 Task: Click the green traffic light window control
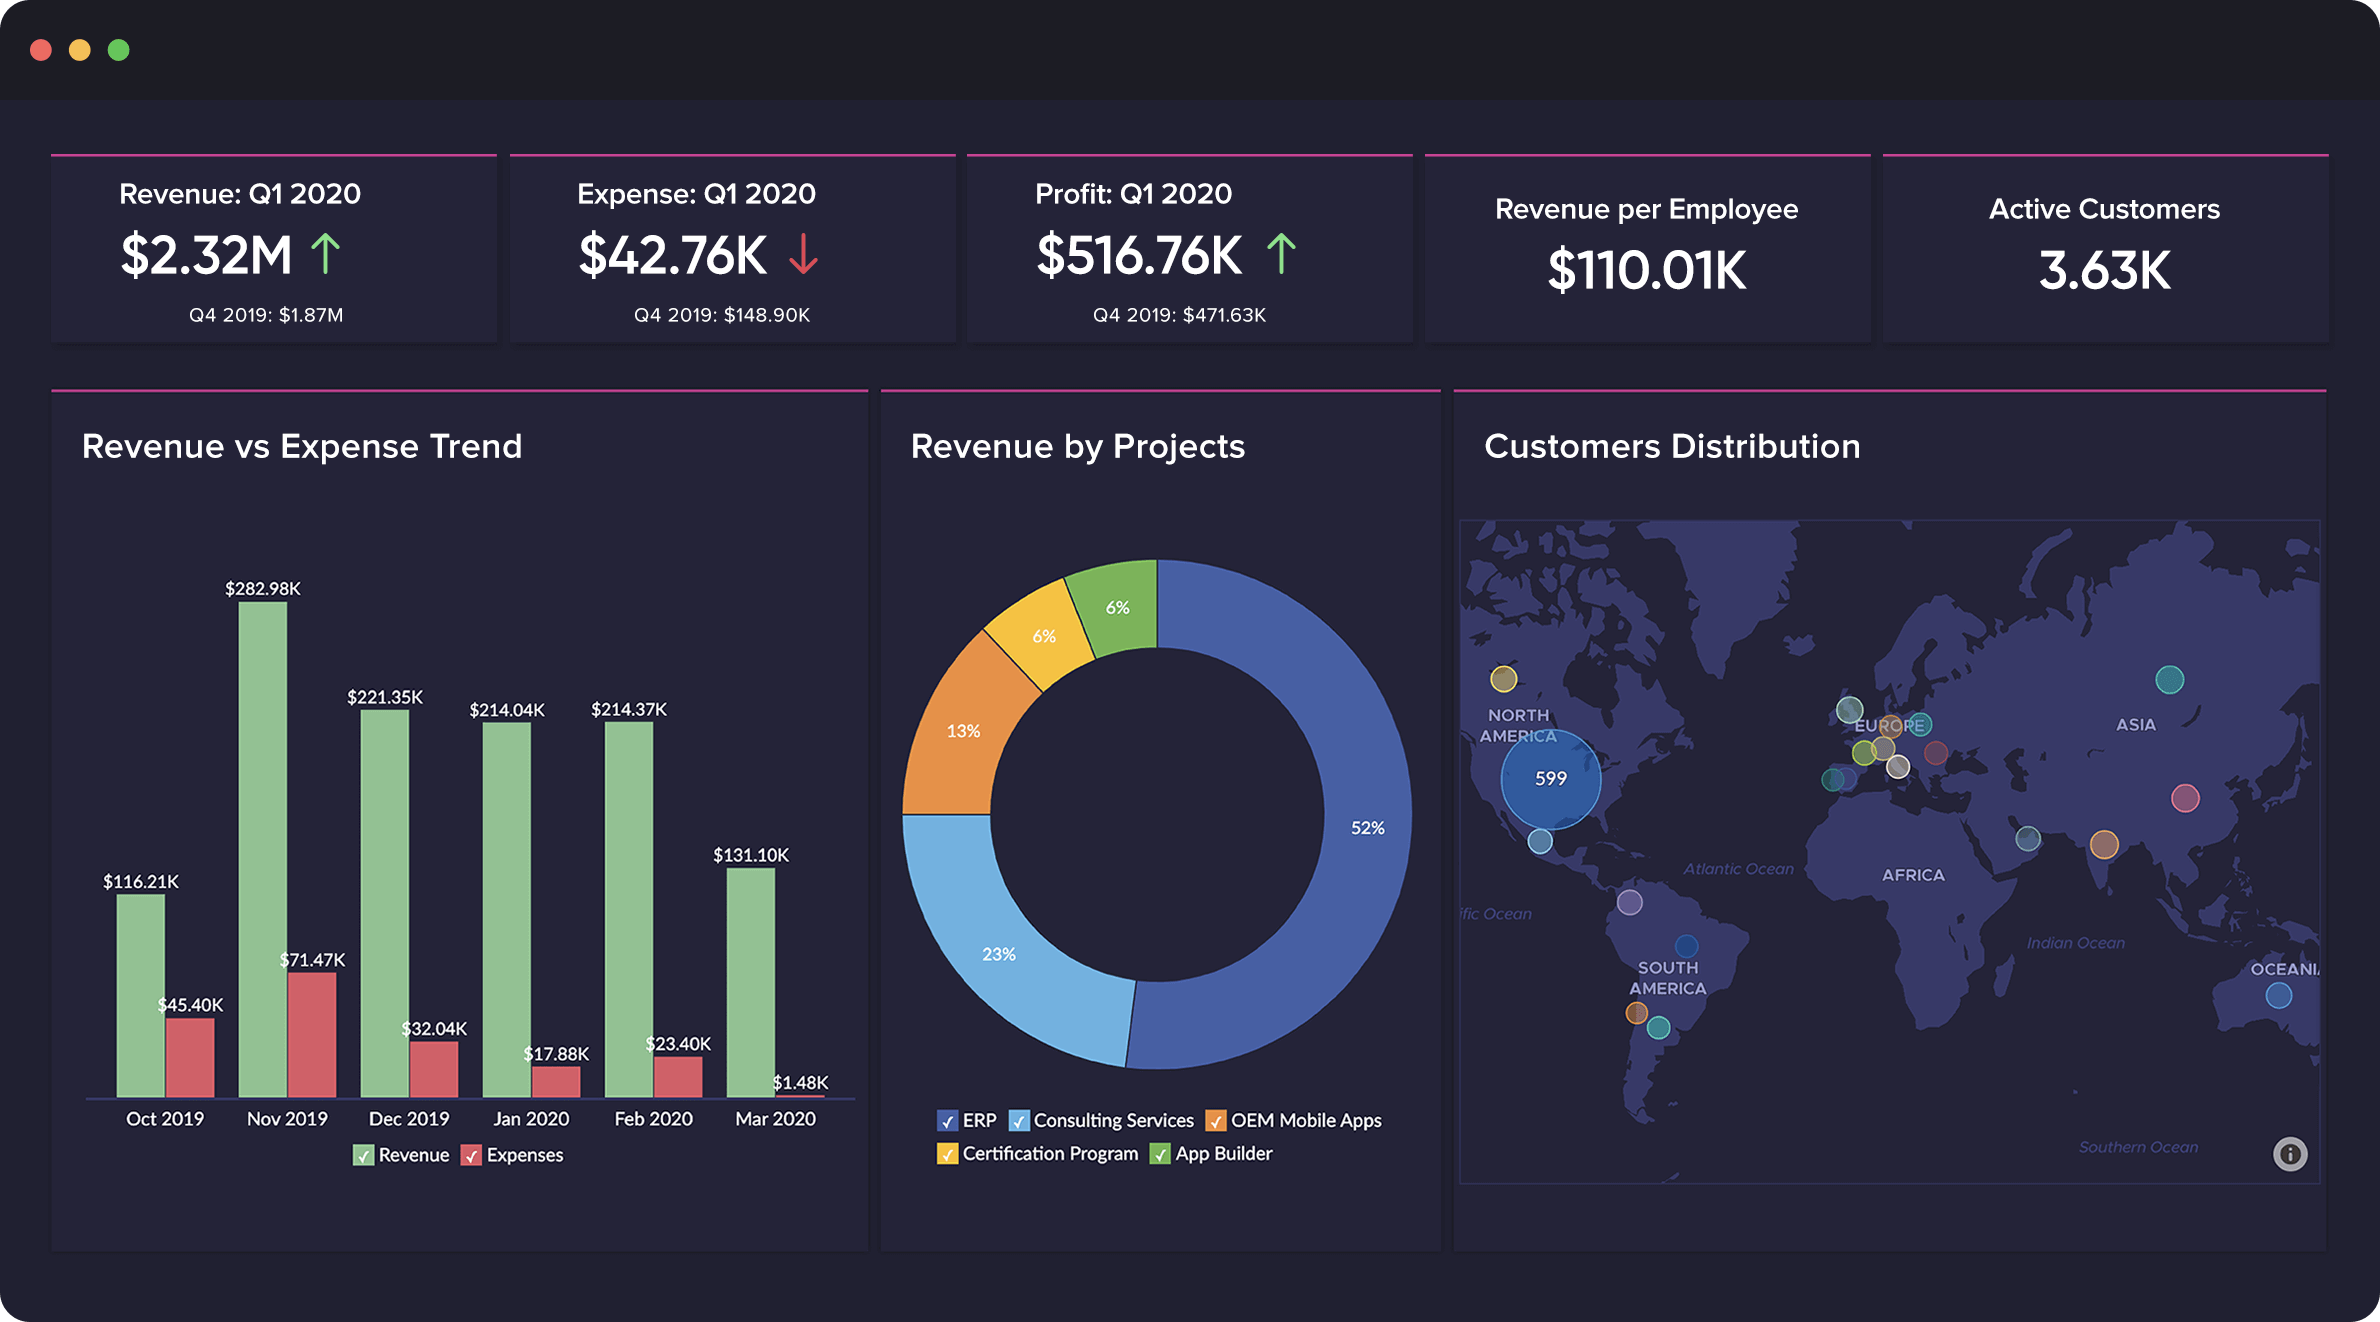(116, 49)
